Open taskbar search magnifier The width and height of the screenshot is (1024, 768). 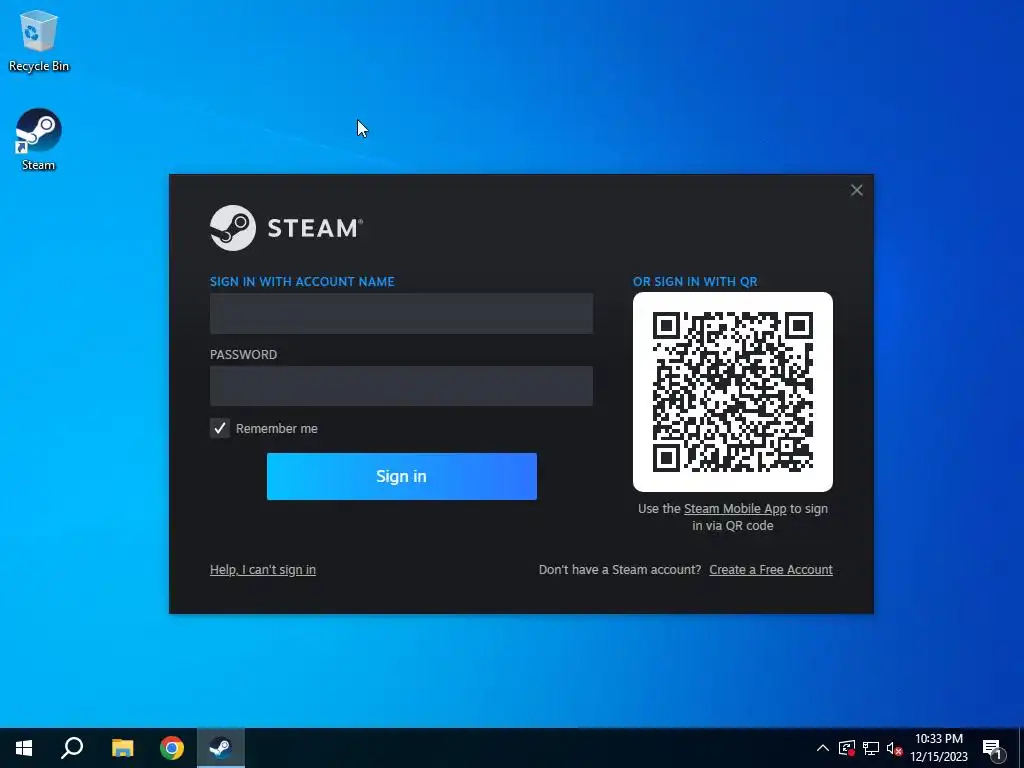pos(72,748)
